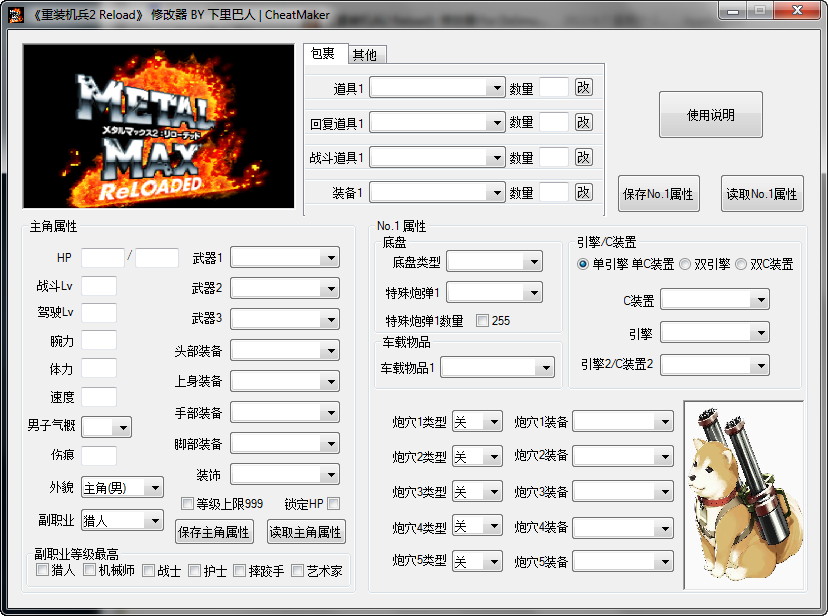Open the 底盘类型 combo box

pyautogui.click(x=532, y=262)
